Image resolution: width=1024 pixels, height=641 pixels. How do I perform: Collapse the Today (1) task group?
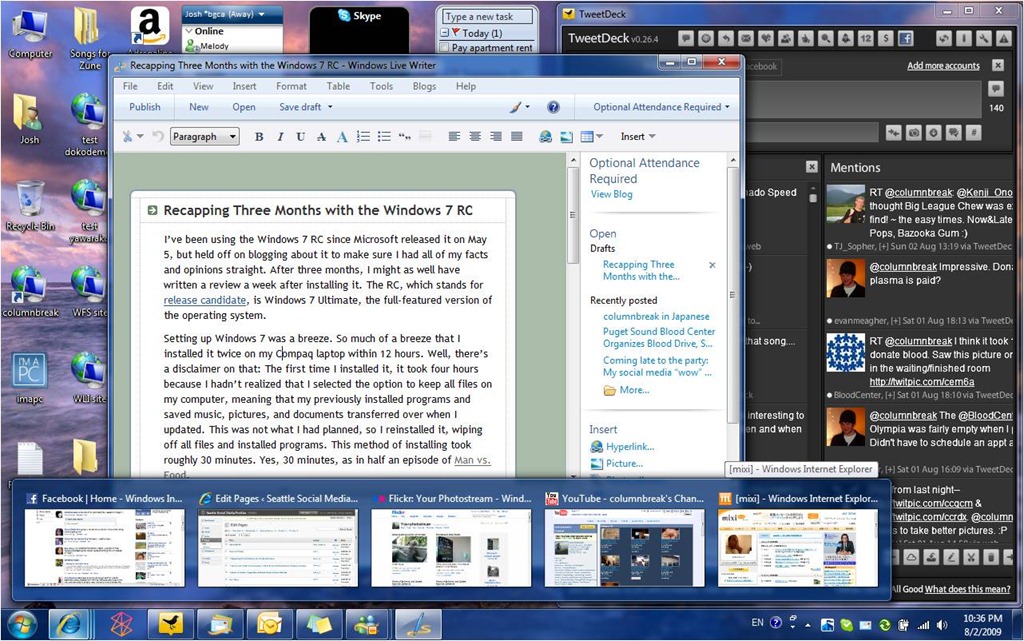pos(445,33)
